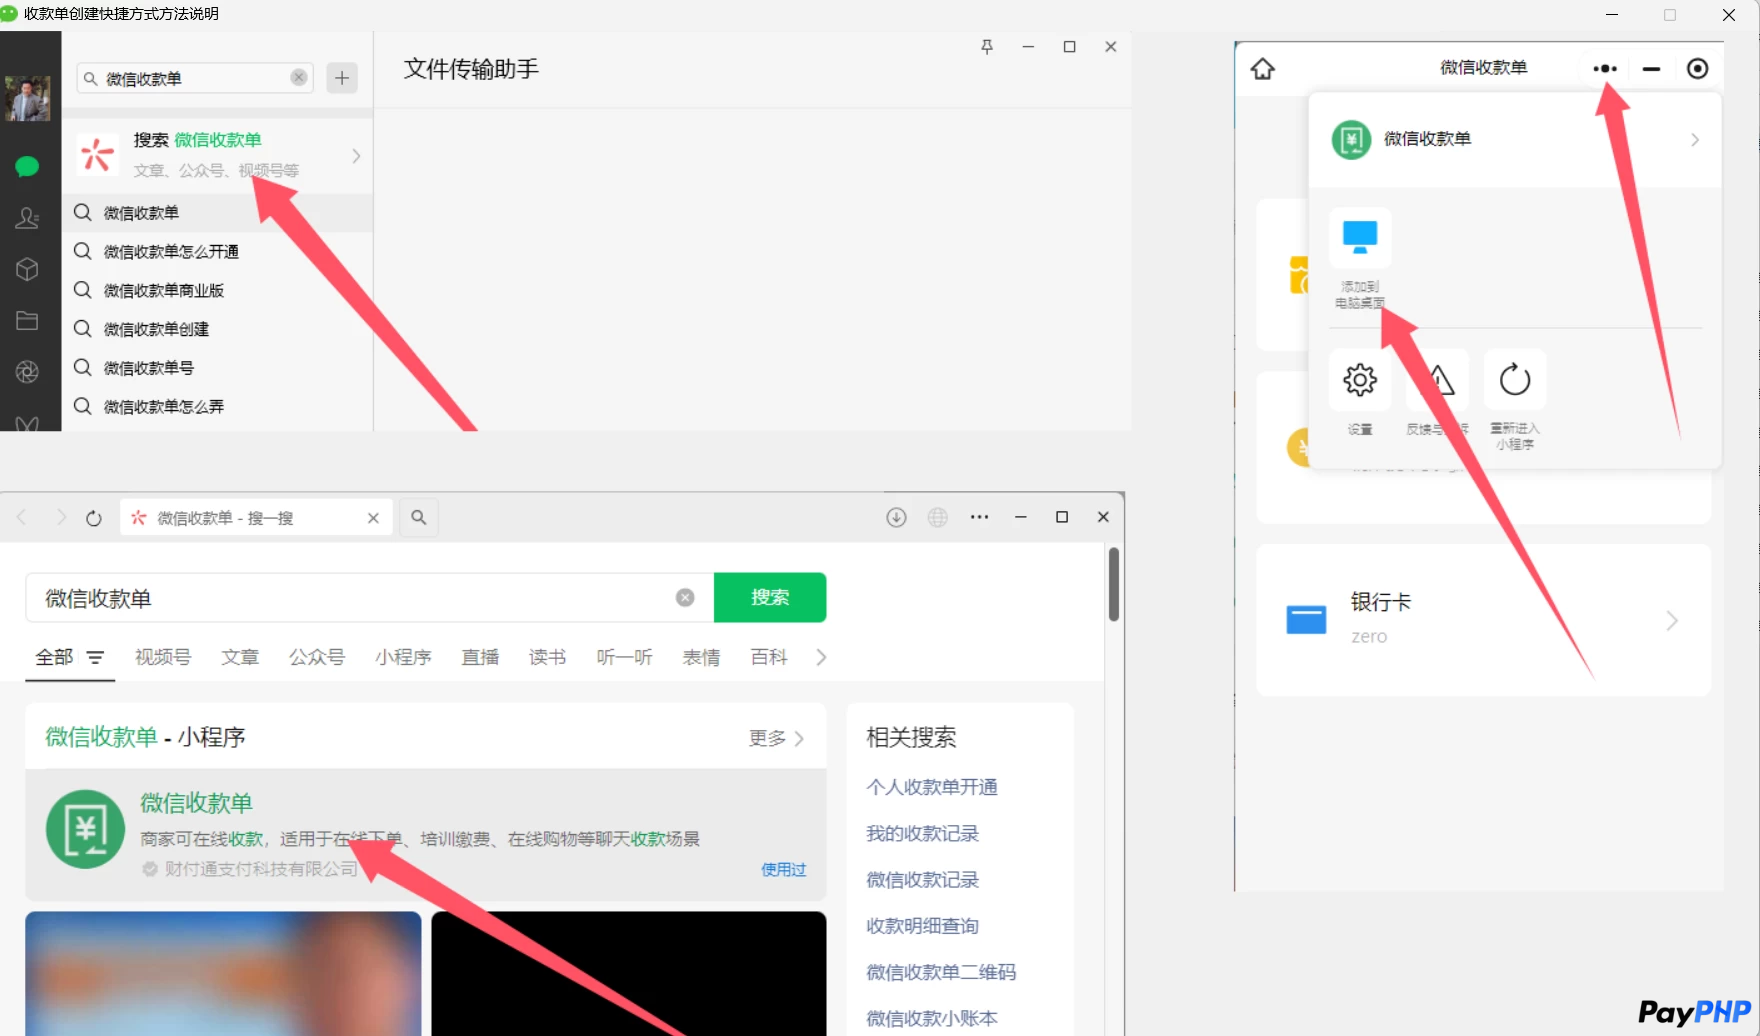
Task: Open the WeChat Favorites cube icon
Action: click(27, 269)
